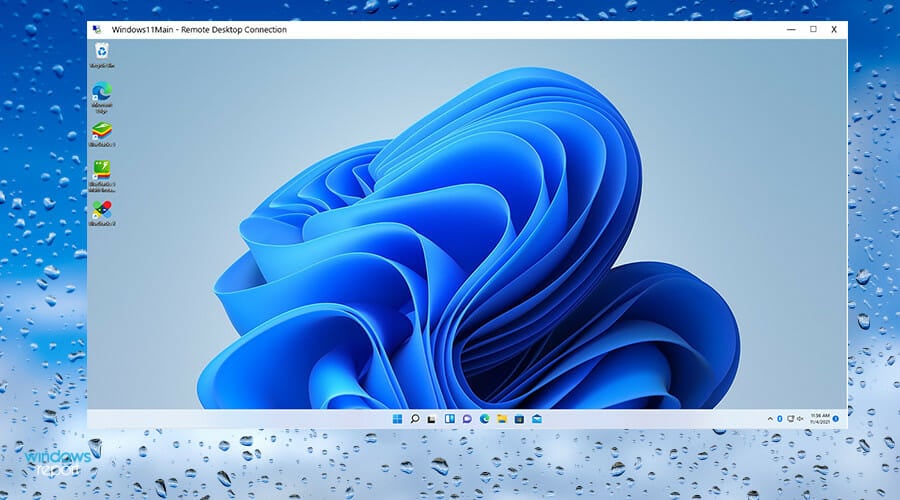
Task: Click the taskbar Search magnifier icon
Action: 415,419
